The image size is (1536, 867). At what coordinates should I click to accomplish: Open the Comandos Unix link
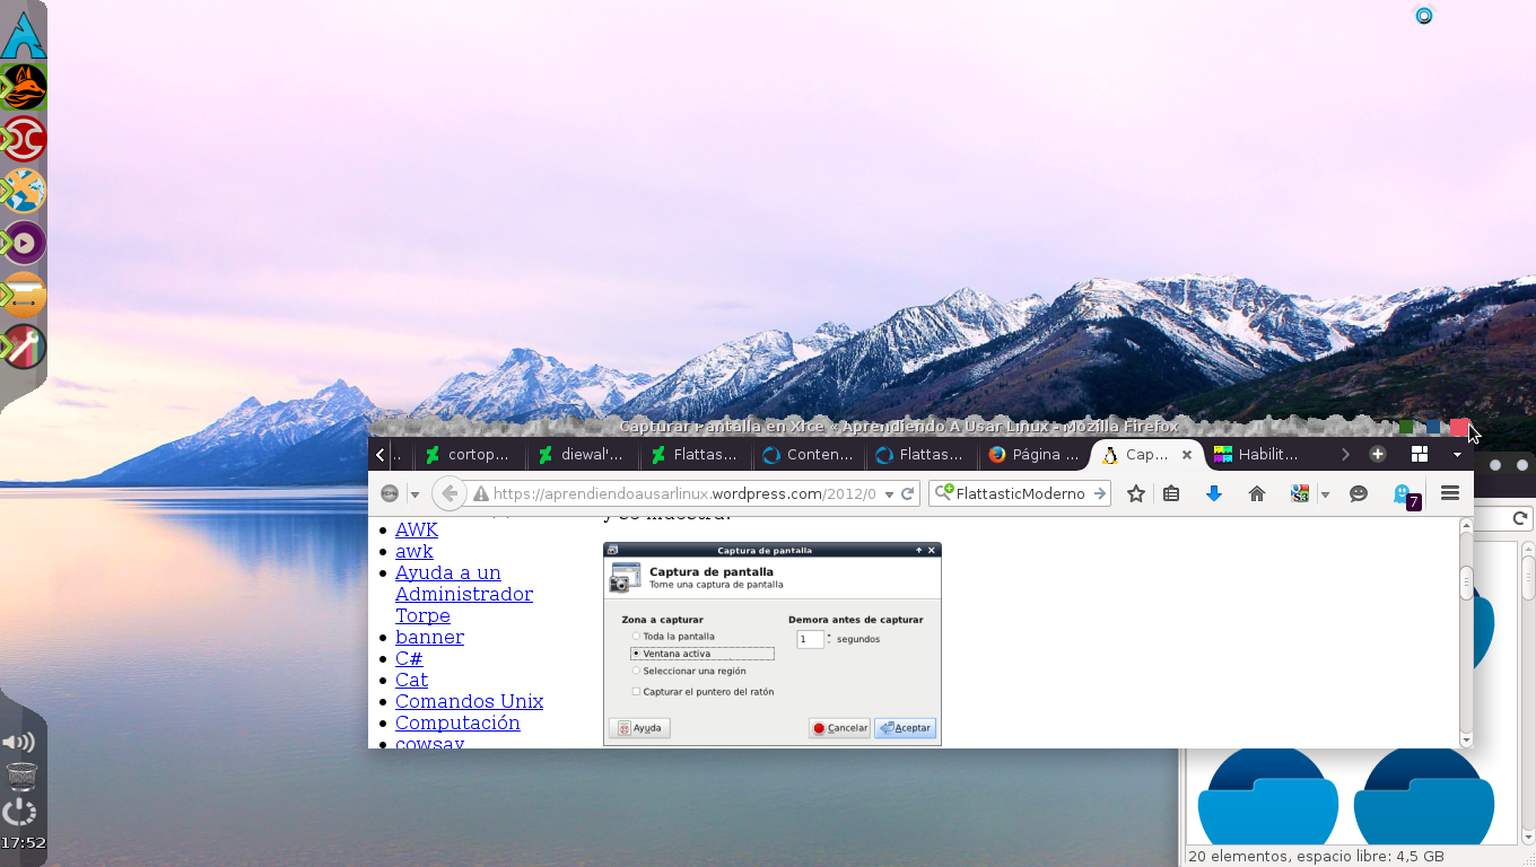[469, 701]
